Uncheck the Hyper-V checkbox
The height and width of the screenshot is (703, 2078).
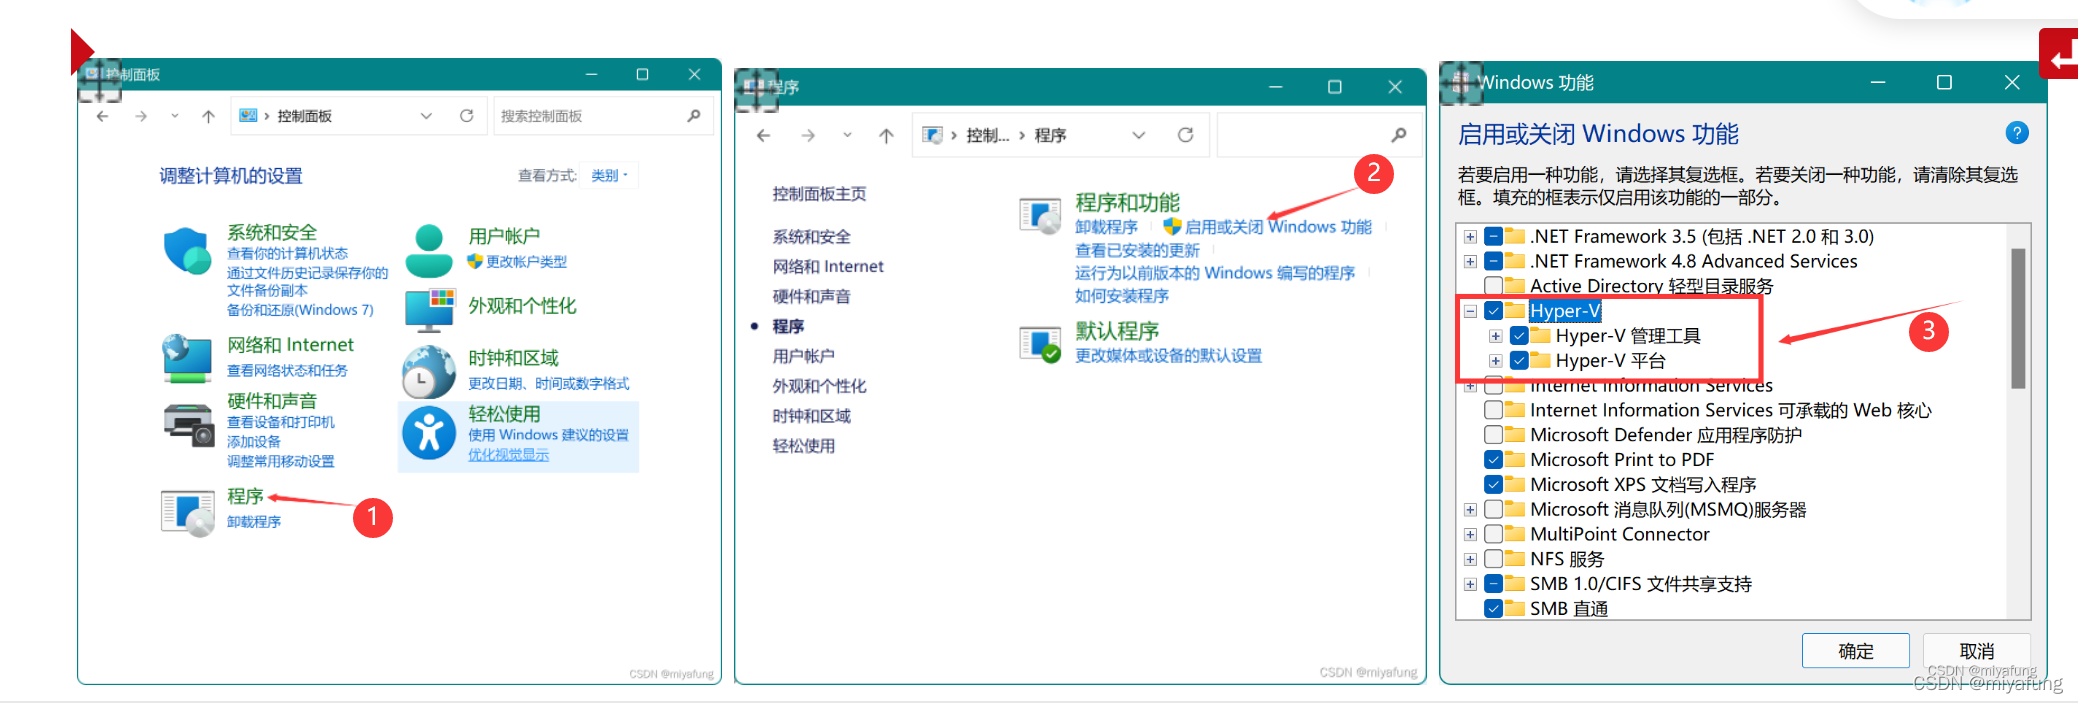coord(1493,310)
